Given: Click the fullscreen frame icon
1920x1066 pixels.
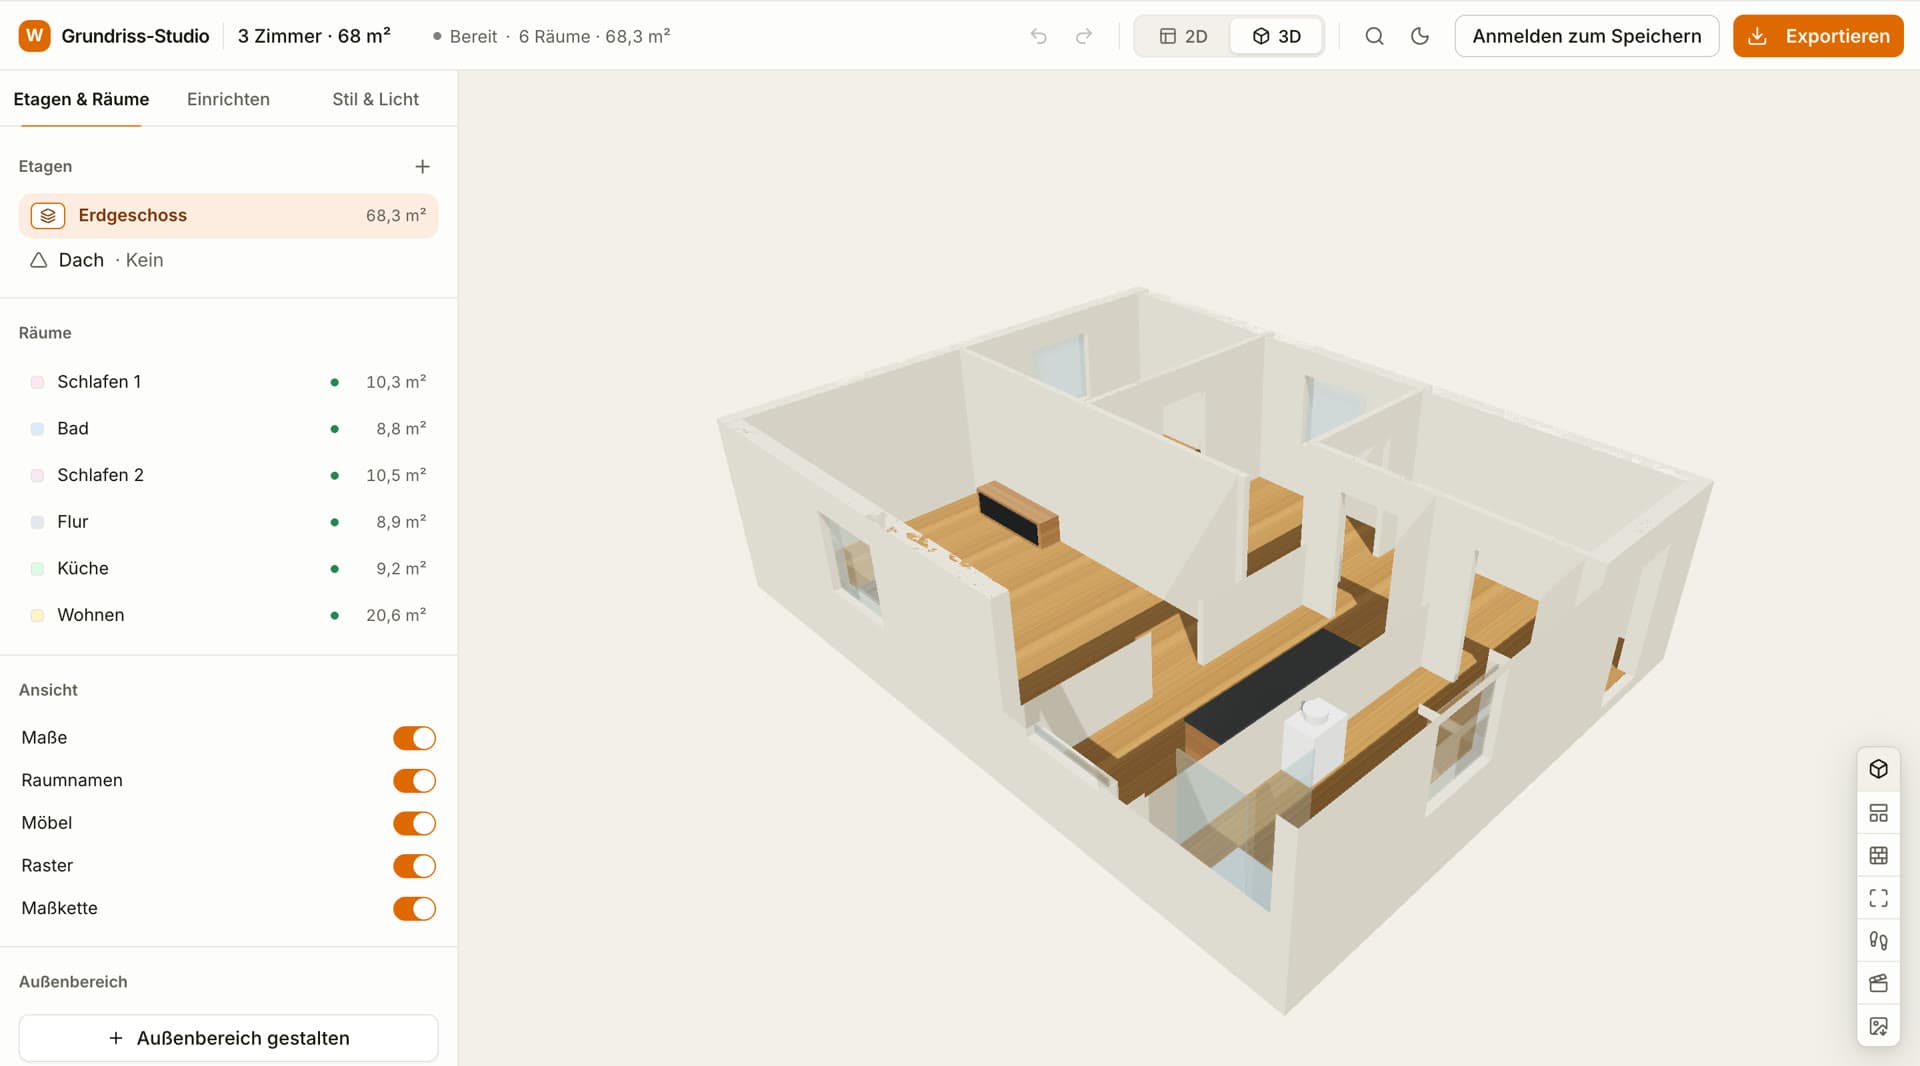Looking at the screenshot, I should [1879, 898].
